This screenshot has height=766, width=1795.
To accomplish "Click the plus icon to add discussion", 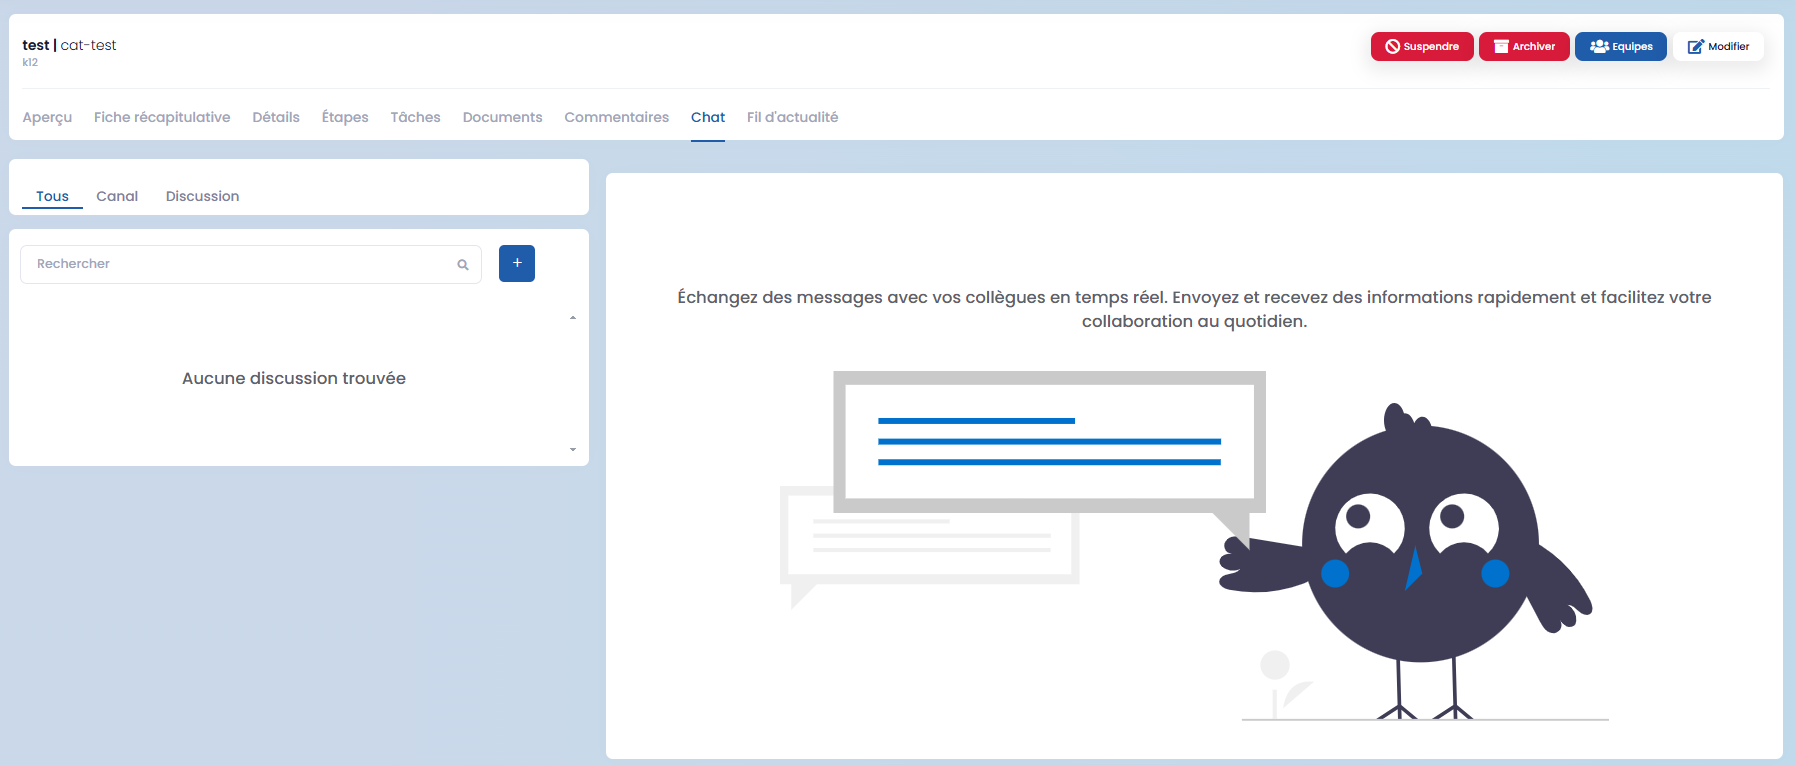I will (516, 263).
